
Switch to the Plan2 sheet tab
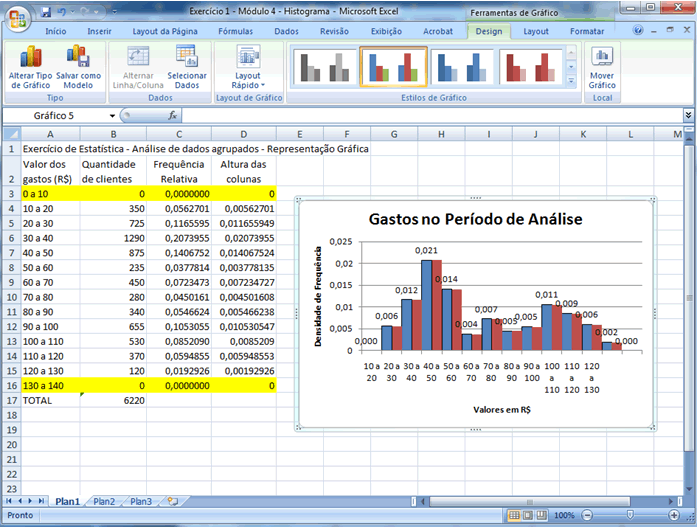coord(105,501)
